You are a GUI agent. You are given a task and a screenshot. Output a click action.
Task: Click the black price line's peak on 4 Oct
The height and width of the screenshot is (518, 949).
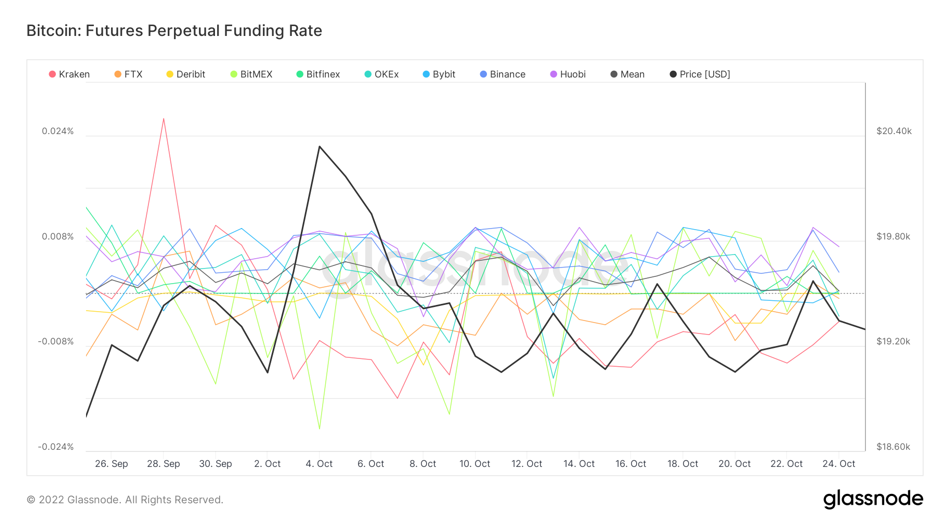point(319,146)
